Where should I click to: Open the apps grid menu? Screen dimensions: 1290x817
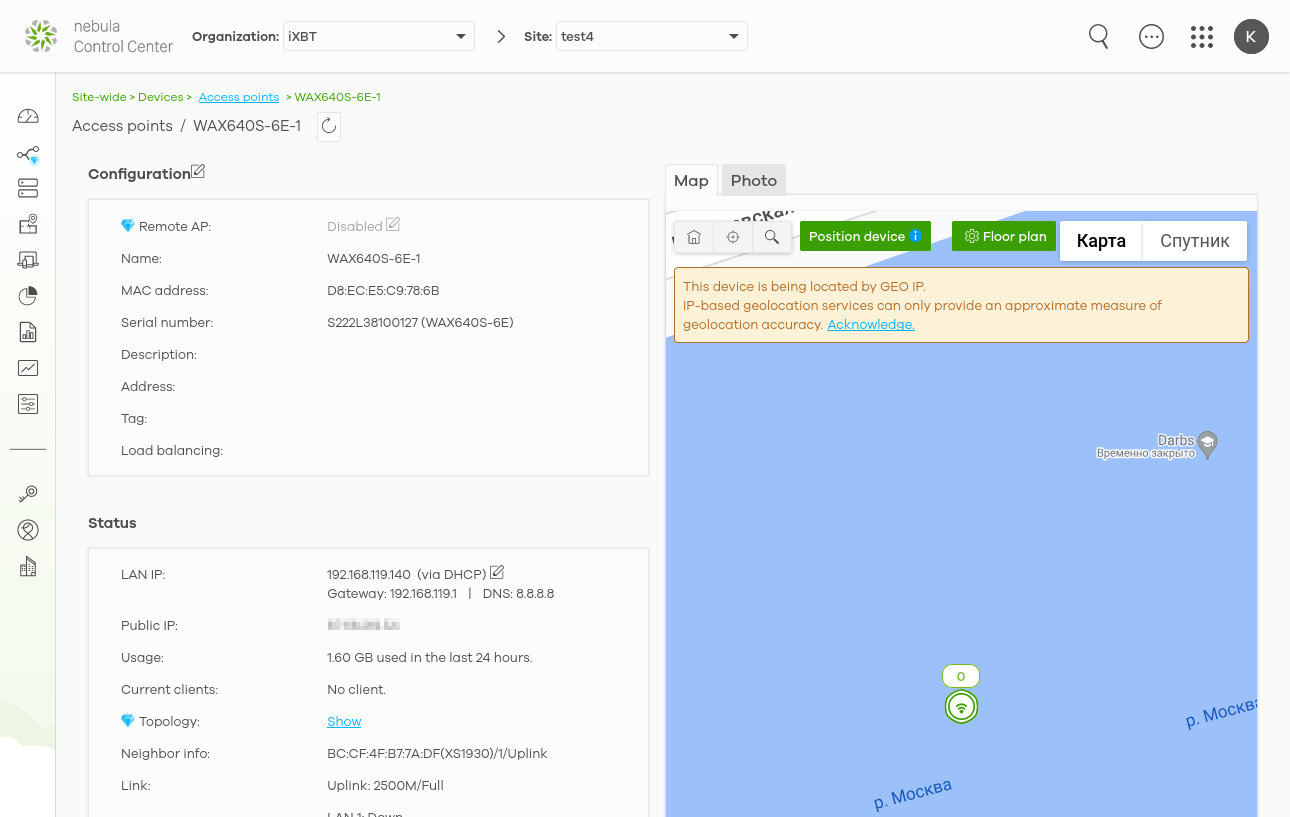pyautogui.click(x=1202, y=37)
